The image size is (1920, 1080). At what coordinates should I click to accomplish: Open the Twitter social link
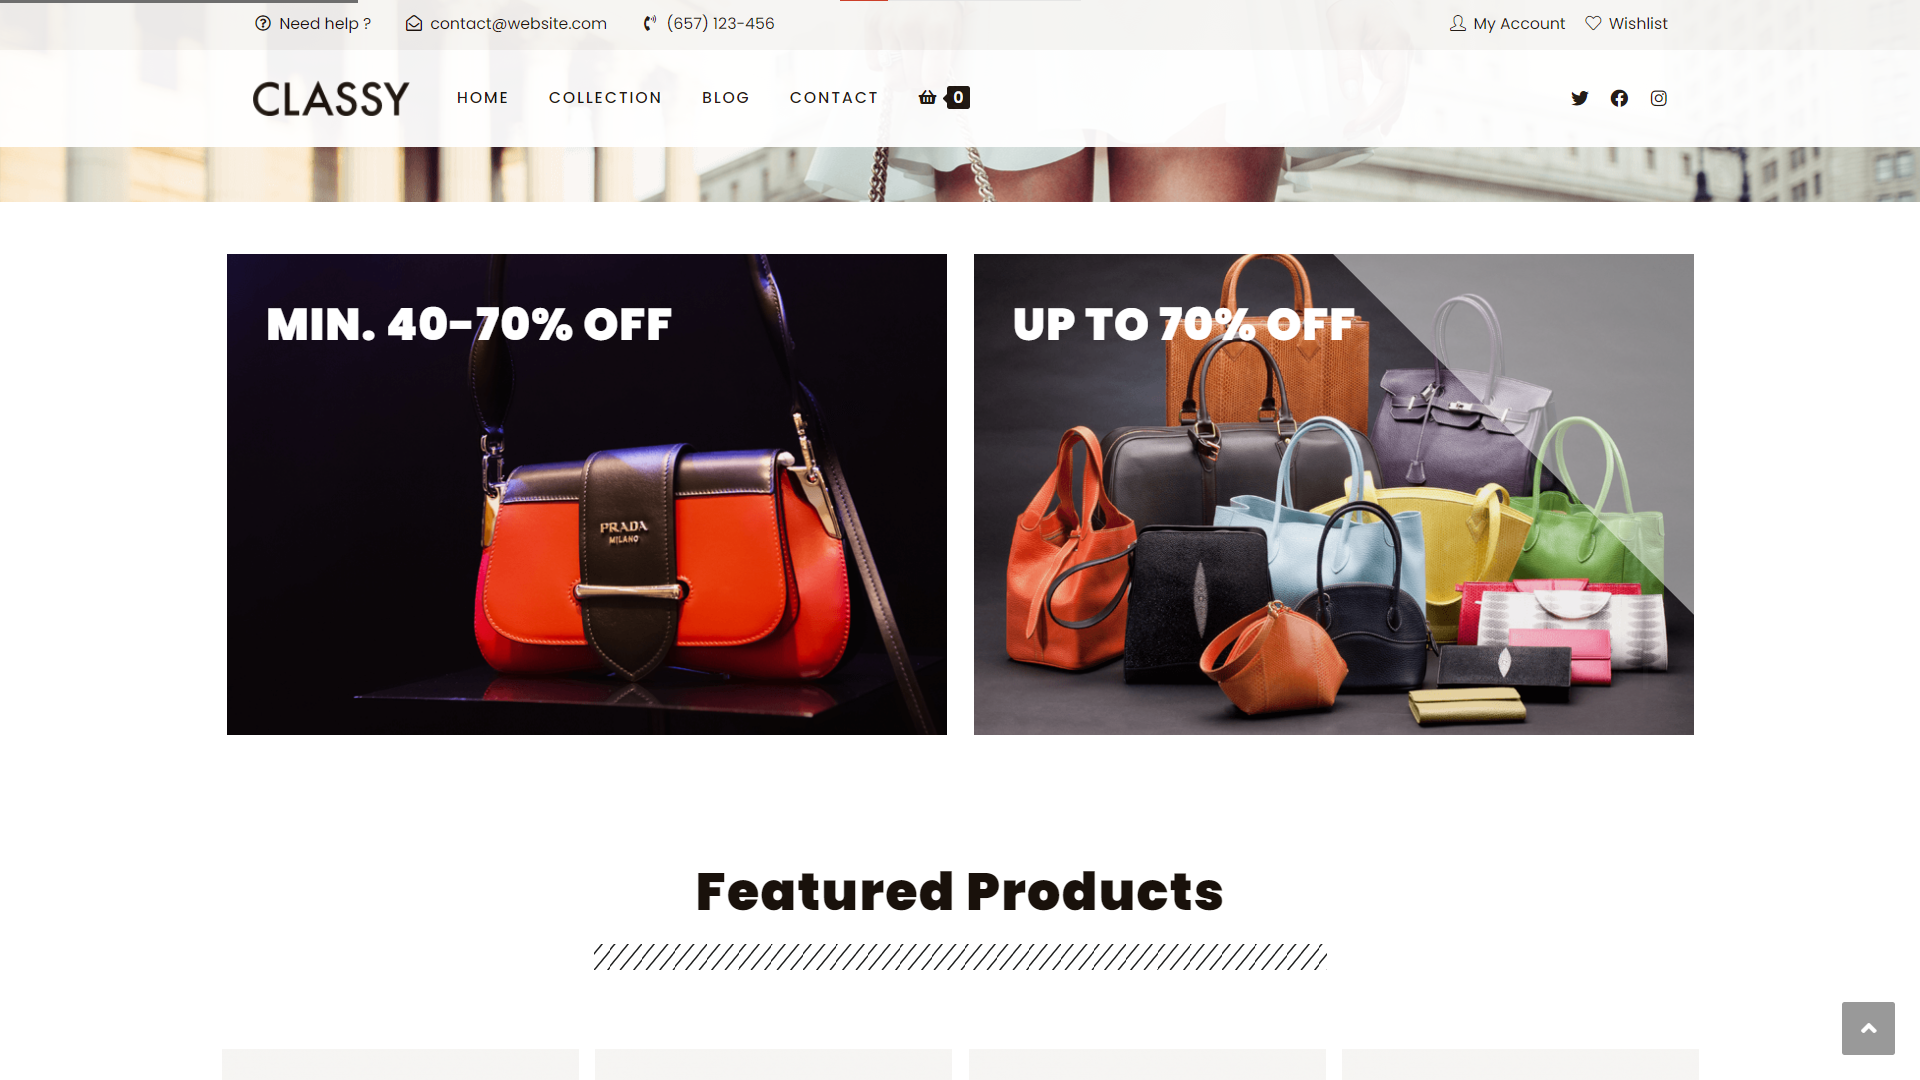[1579, 98]
